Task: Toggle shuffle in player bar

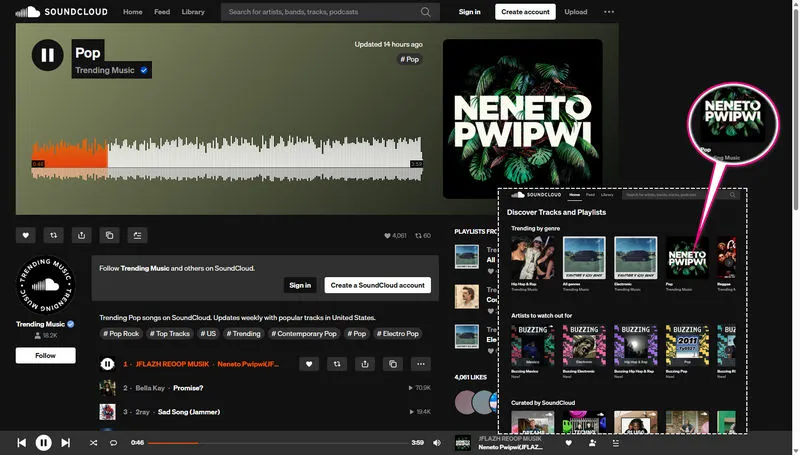Action: [x=93, y=443]
